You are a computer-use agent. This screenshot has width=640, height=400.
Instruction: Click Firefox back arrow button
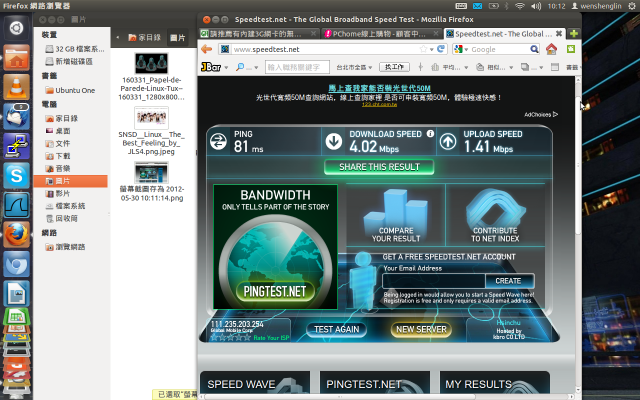coord(207,49)
